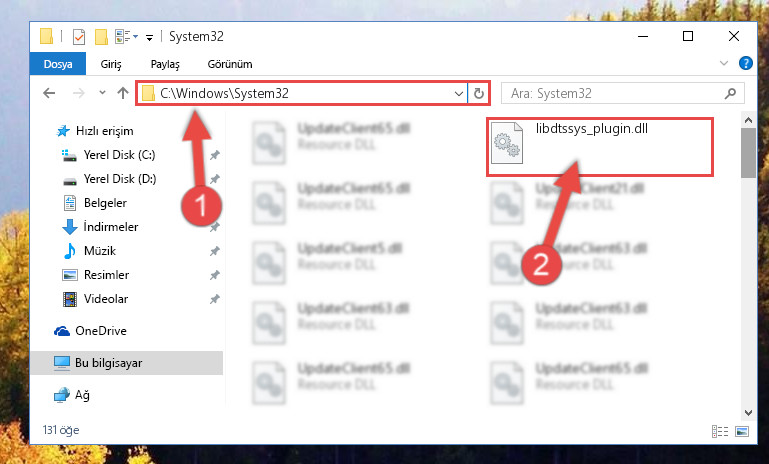
Task: Switch to the Görünüm tab
Action: [230, 64]
